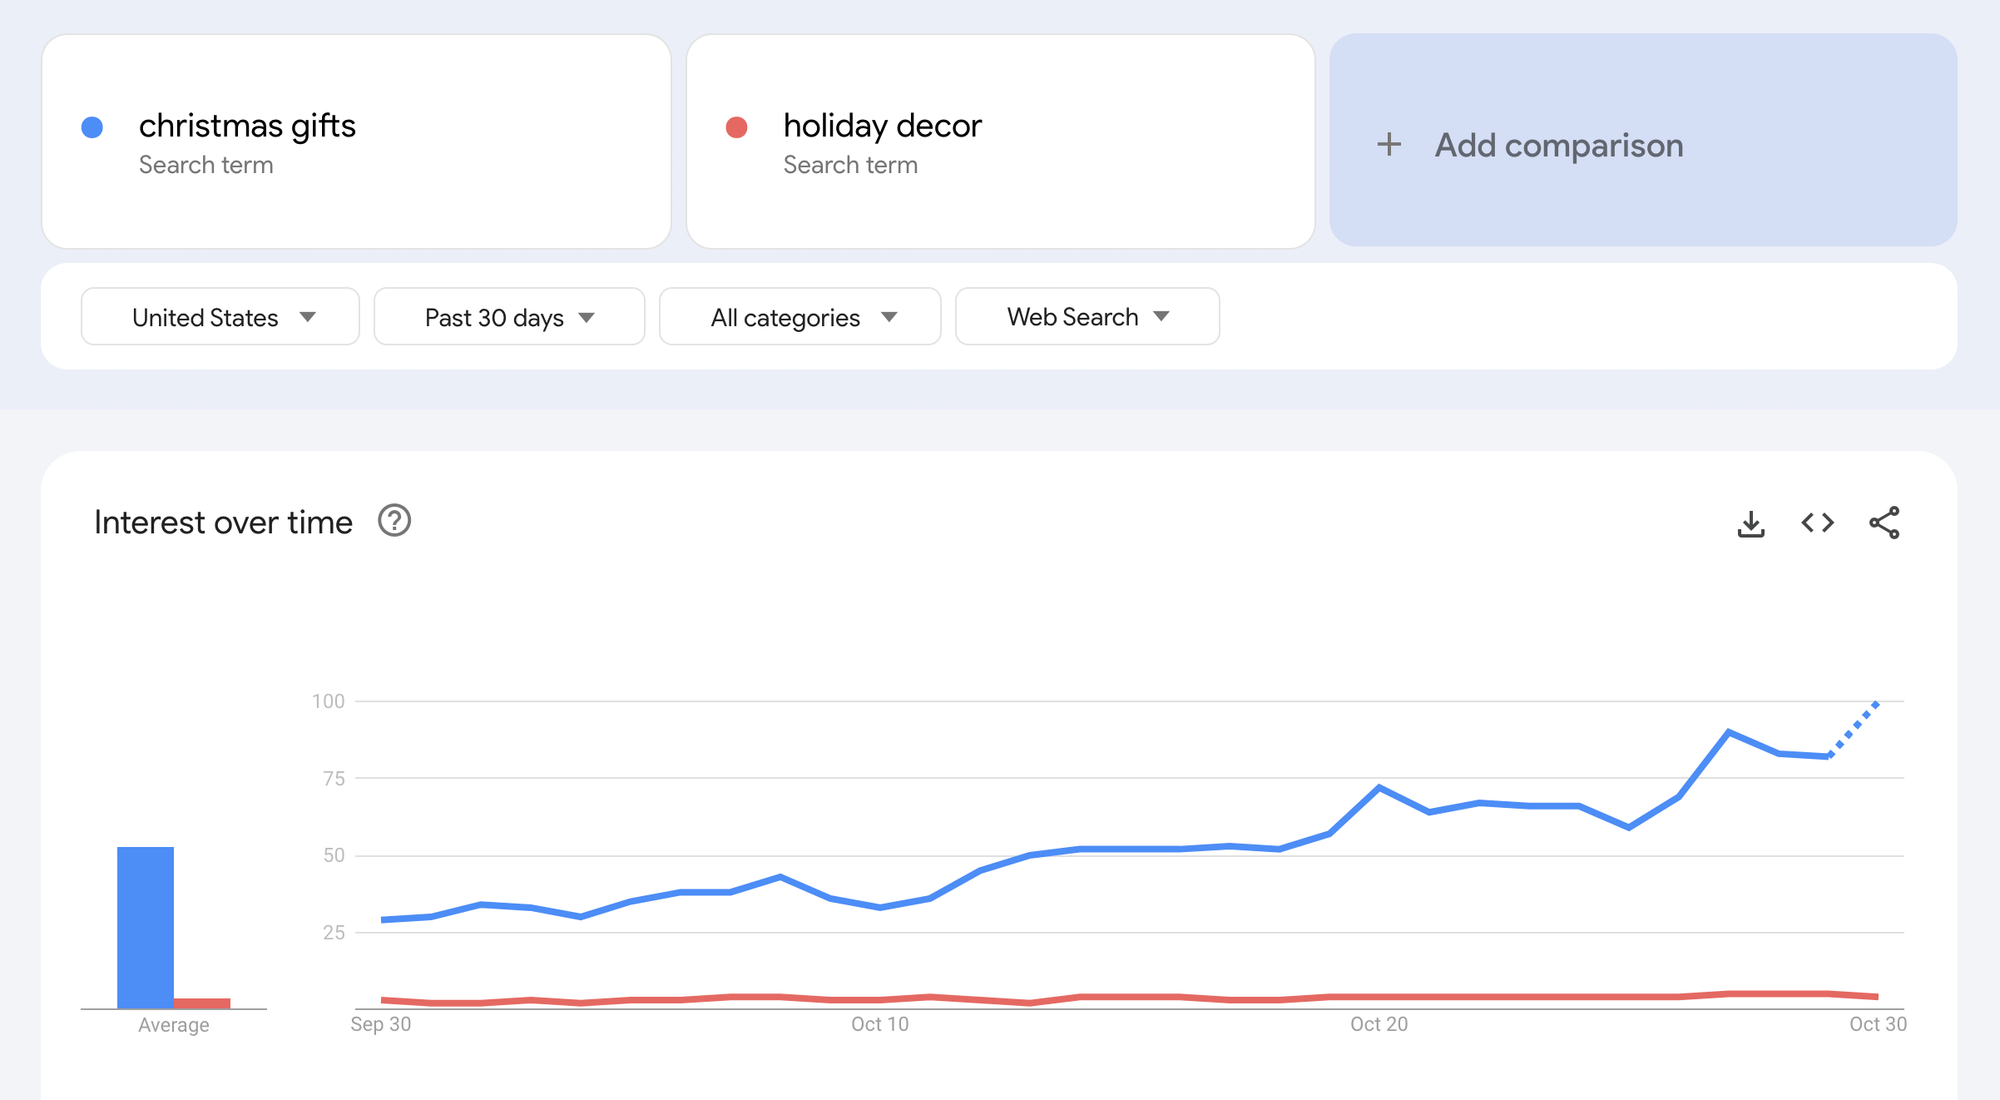Share the Interest over time chart
The width and height of the screenshot is (2000, 1100).
point(1886,522)
